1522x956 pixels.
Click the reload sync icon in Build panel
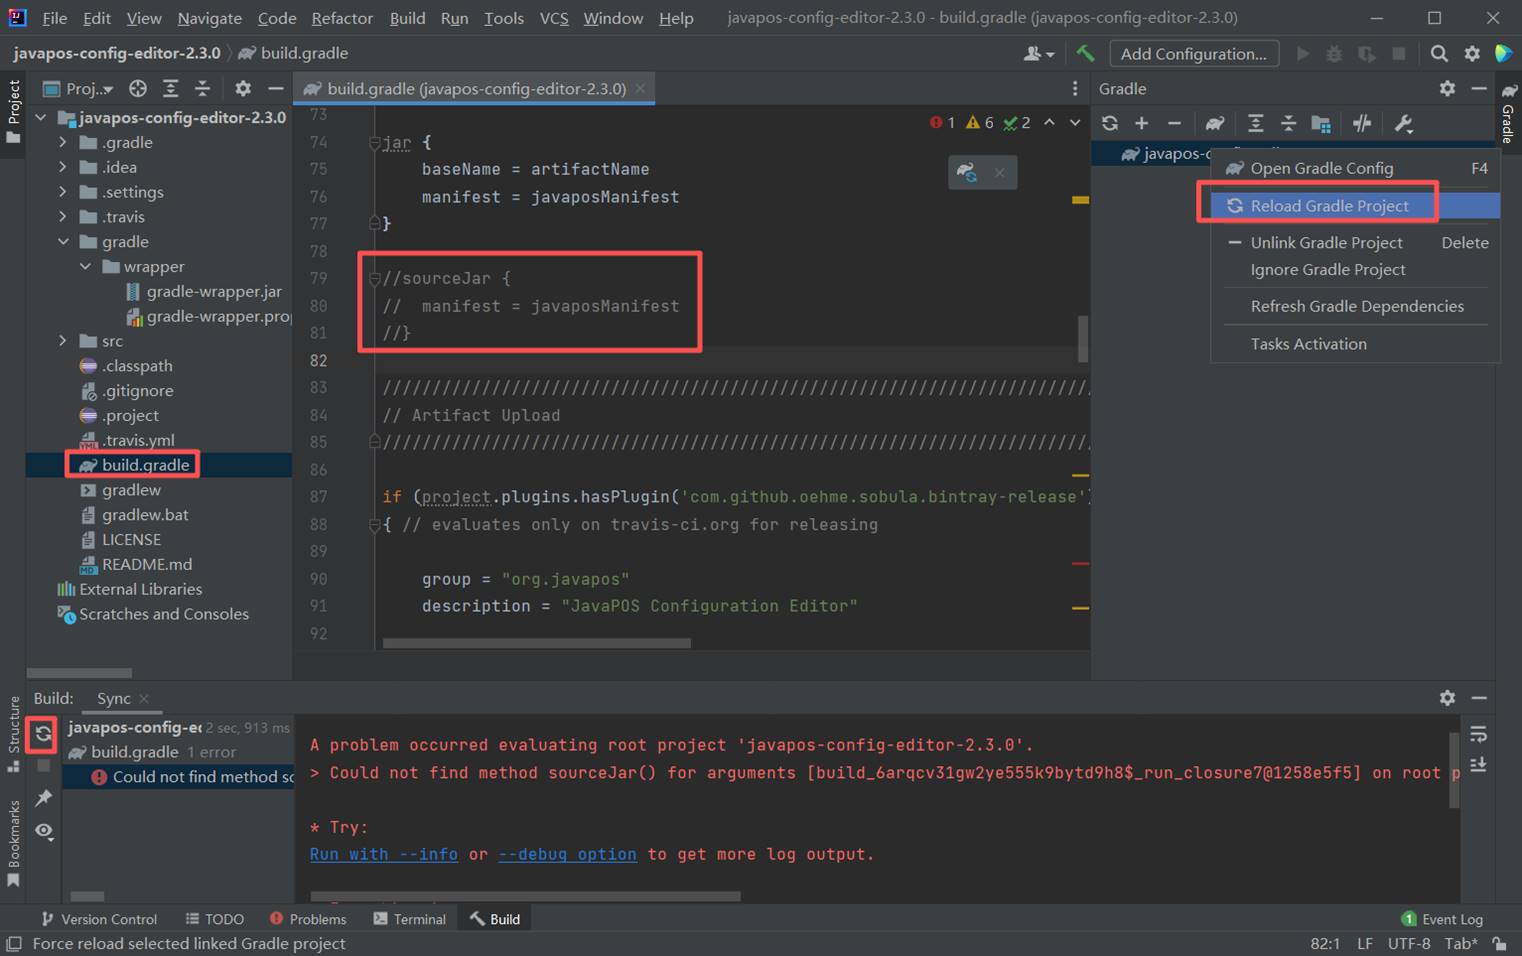point(43,734)
